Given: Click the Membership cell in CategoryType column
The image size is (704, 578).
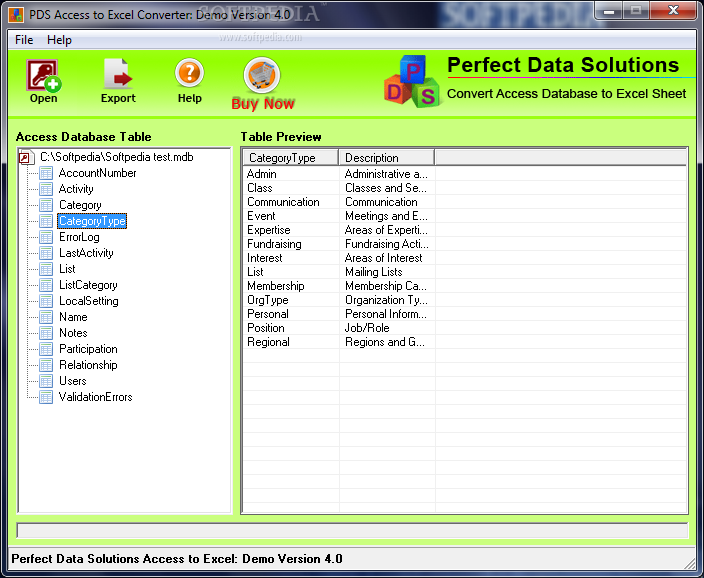Looking at the screenshot, I should coord(276,286).
